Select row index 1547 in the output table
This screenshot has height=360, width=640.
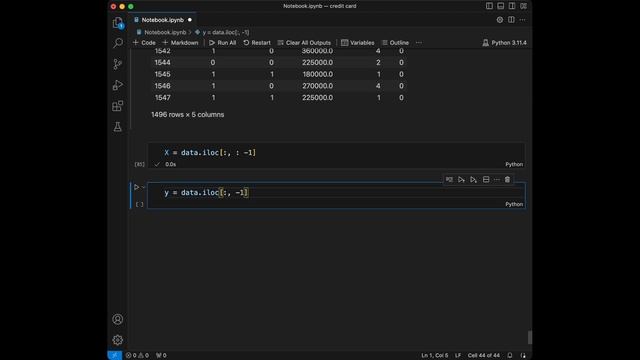click(x=162, y=98)
